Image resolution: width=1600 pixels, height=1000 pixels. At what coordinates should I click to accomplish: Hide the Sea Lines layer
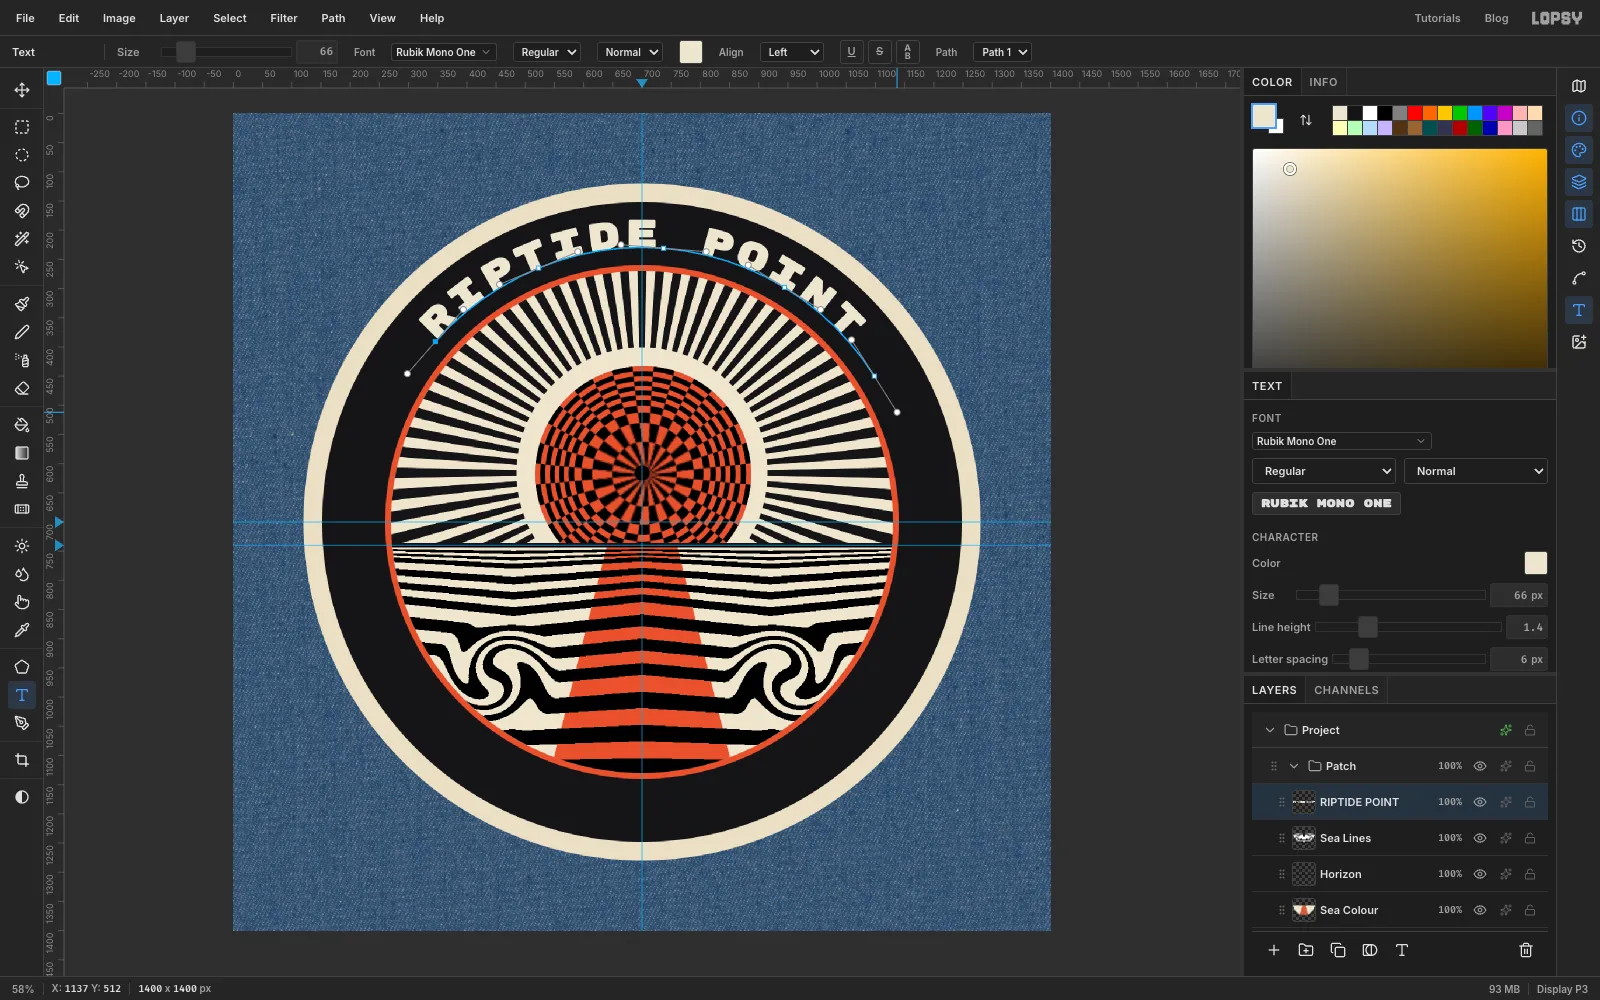pos(1480,838)
